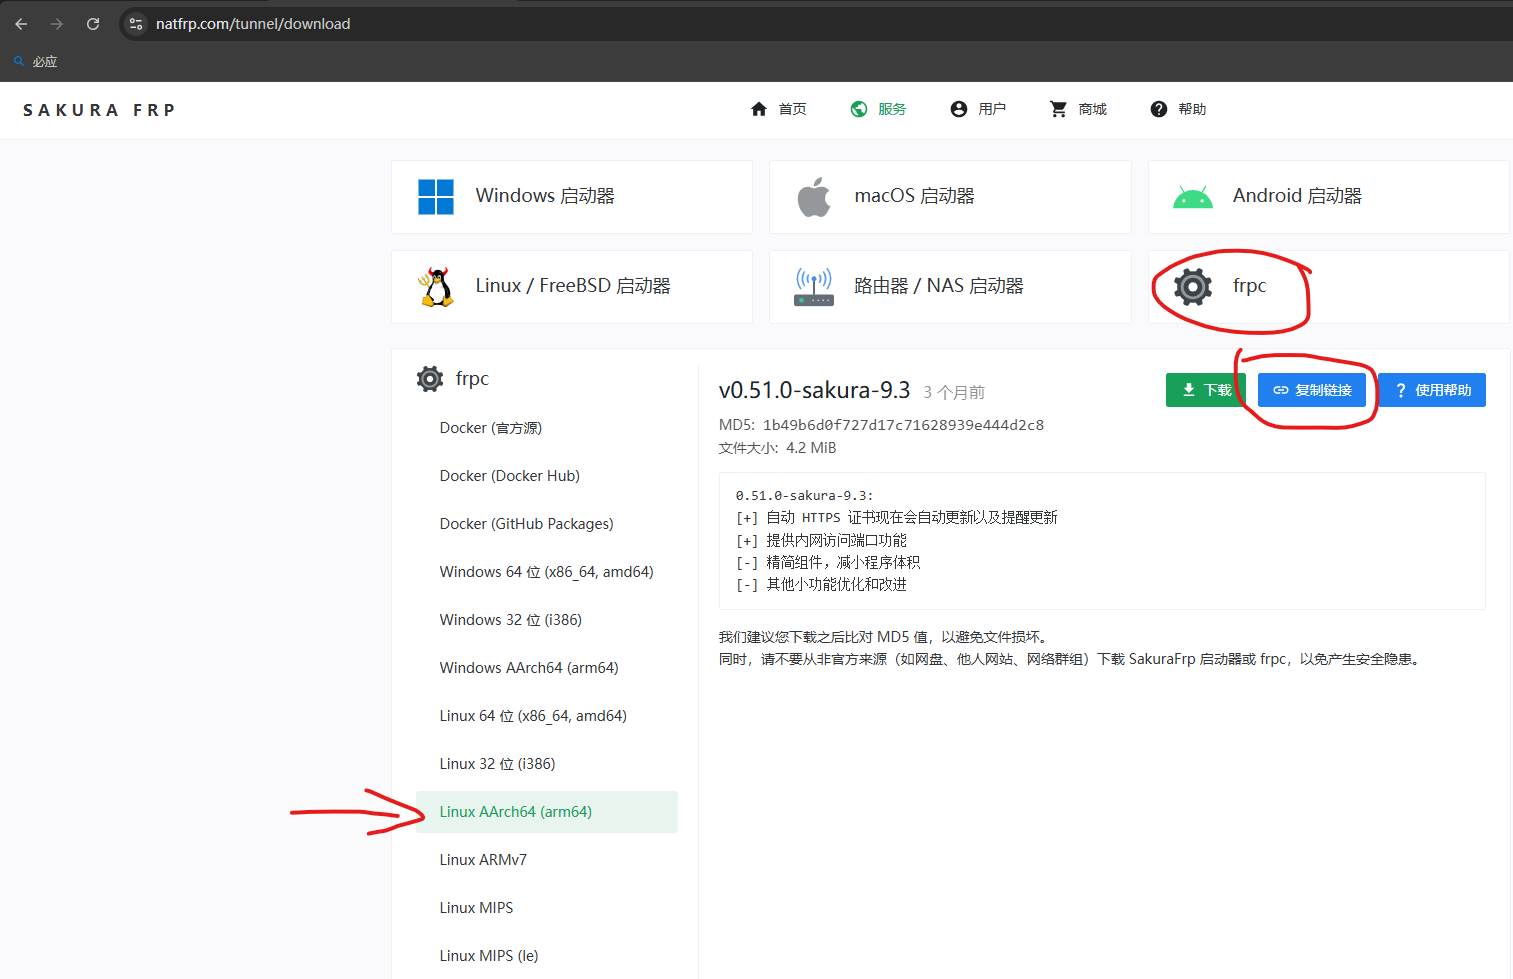This screenshot has height=979, width=1513.
Task: Select the Windows 启动器 card
Action: pyautogui.click(x=572, y=197)
